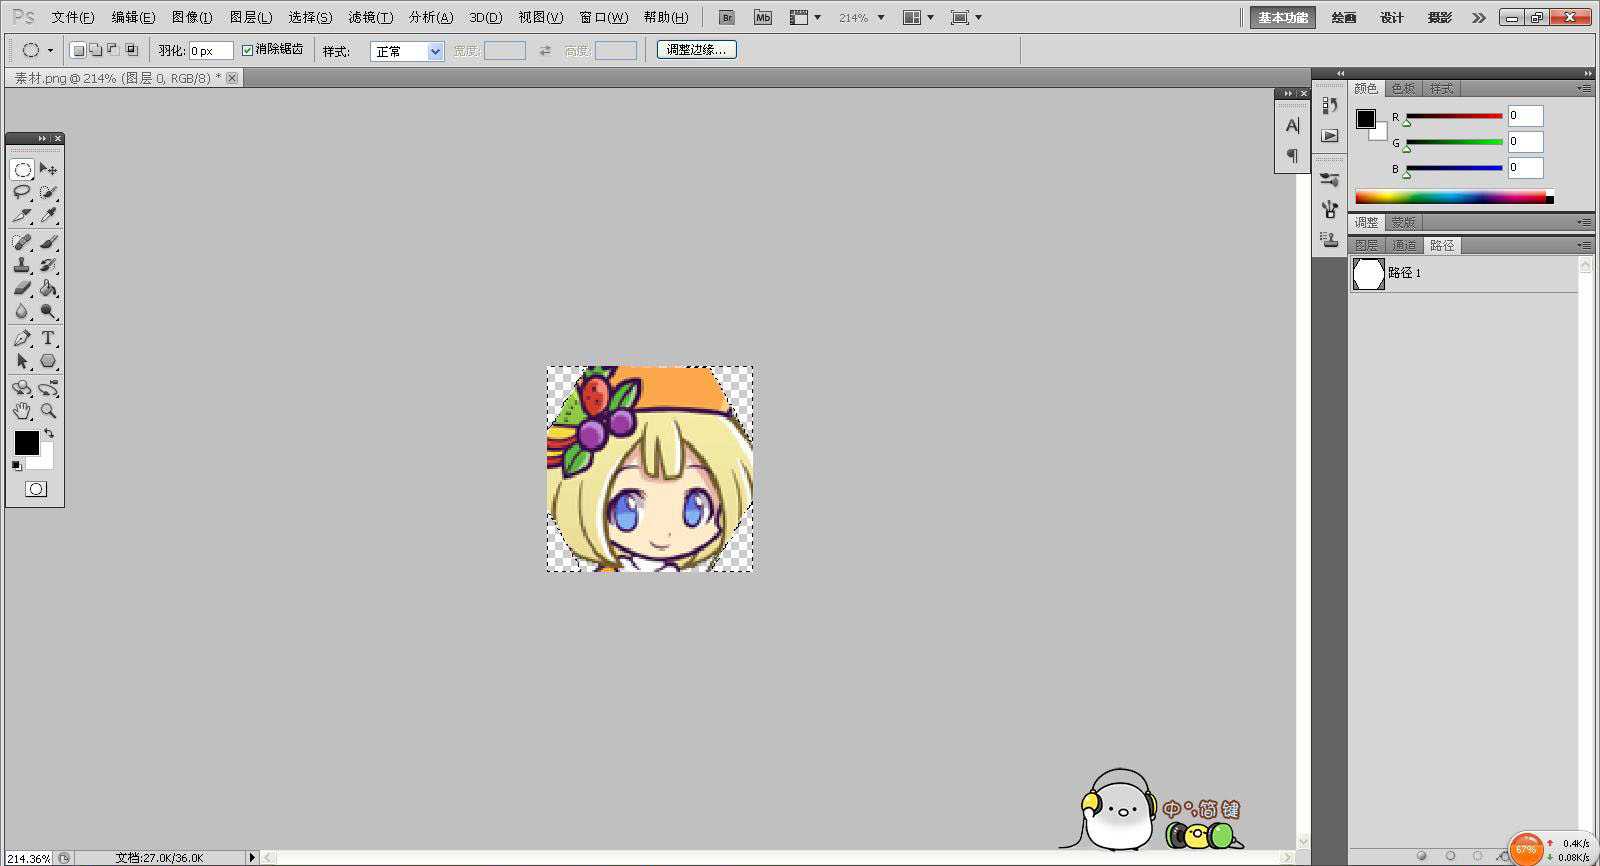Screen dimensions: 1600x866
Task: Swap foreground and background colors
Action: click(49, 434)
